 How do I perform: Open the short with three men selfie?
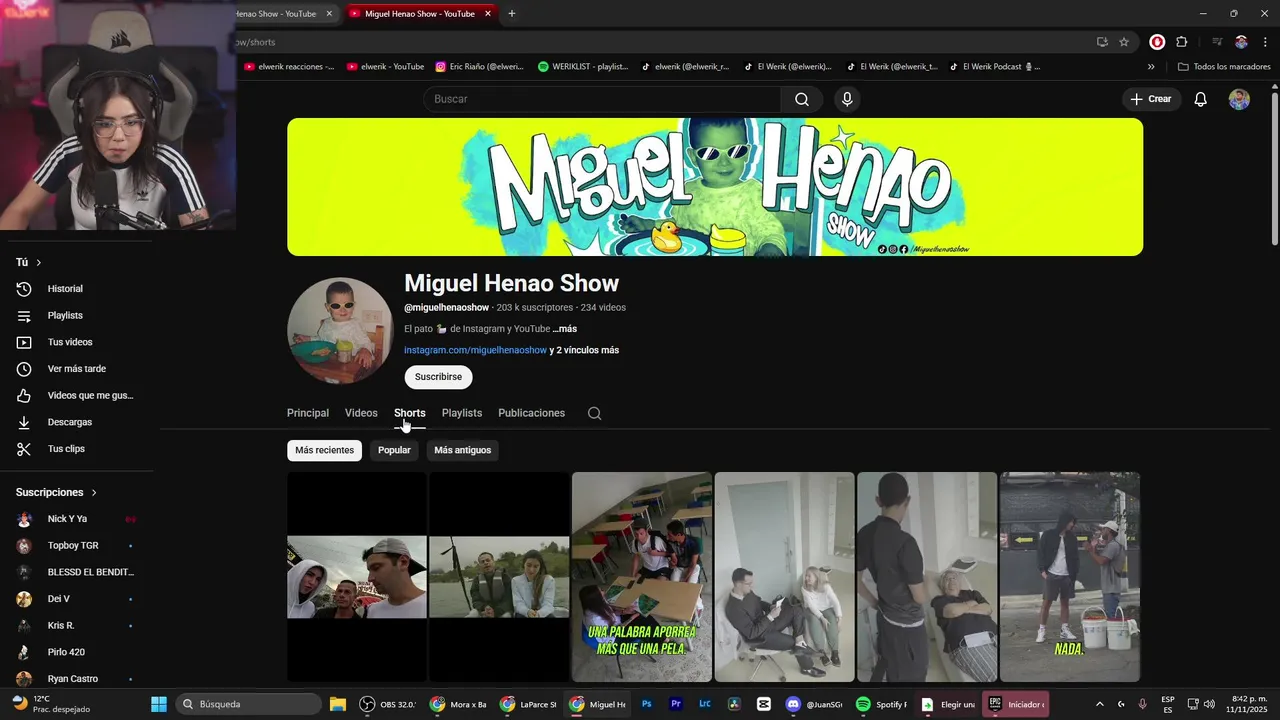[x=357, y=577]
